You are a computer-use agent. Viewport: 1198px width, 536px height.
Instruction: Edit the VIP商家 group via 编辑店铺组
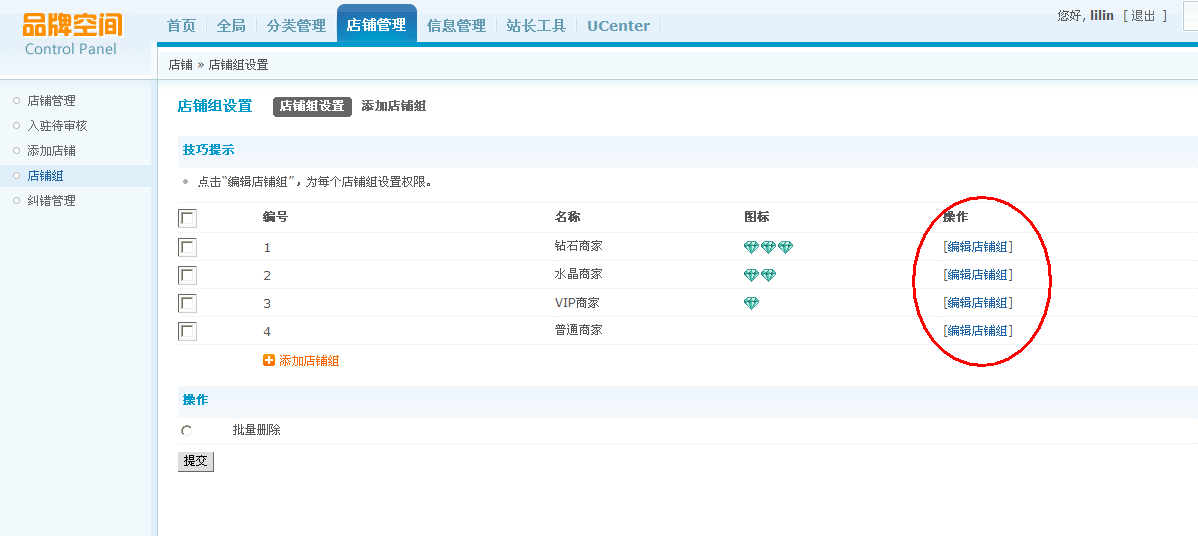[x=978, y=302]
